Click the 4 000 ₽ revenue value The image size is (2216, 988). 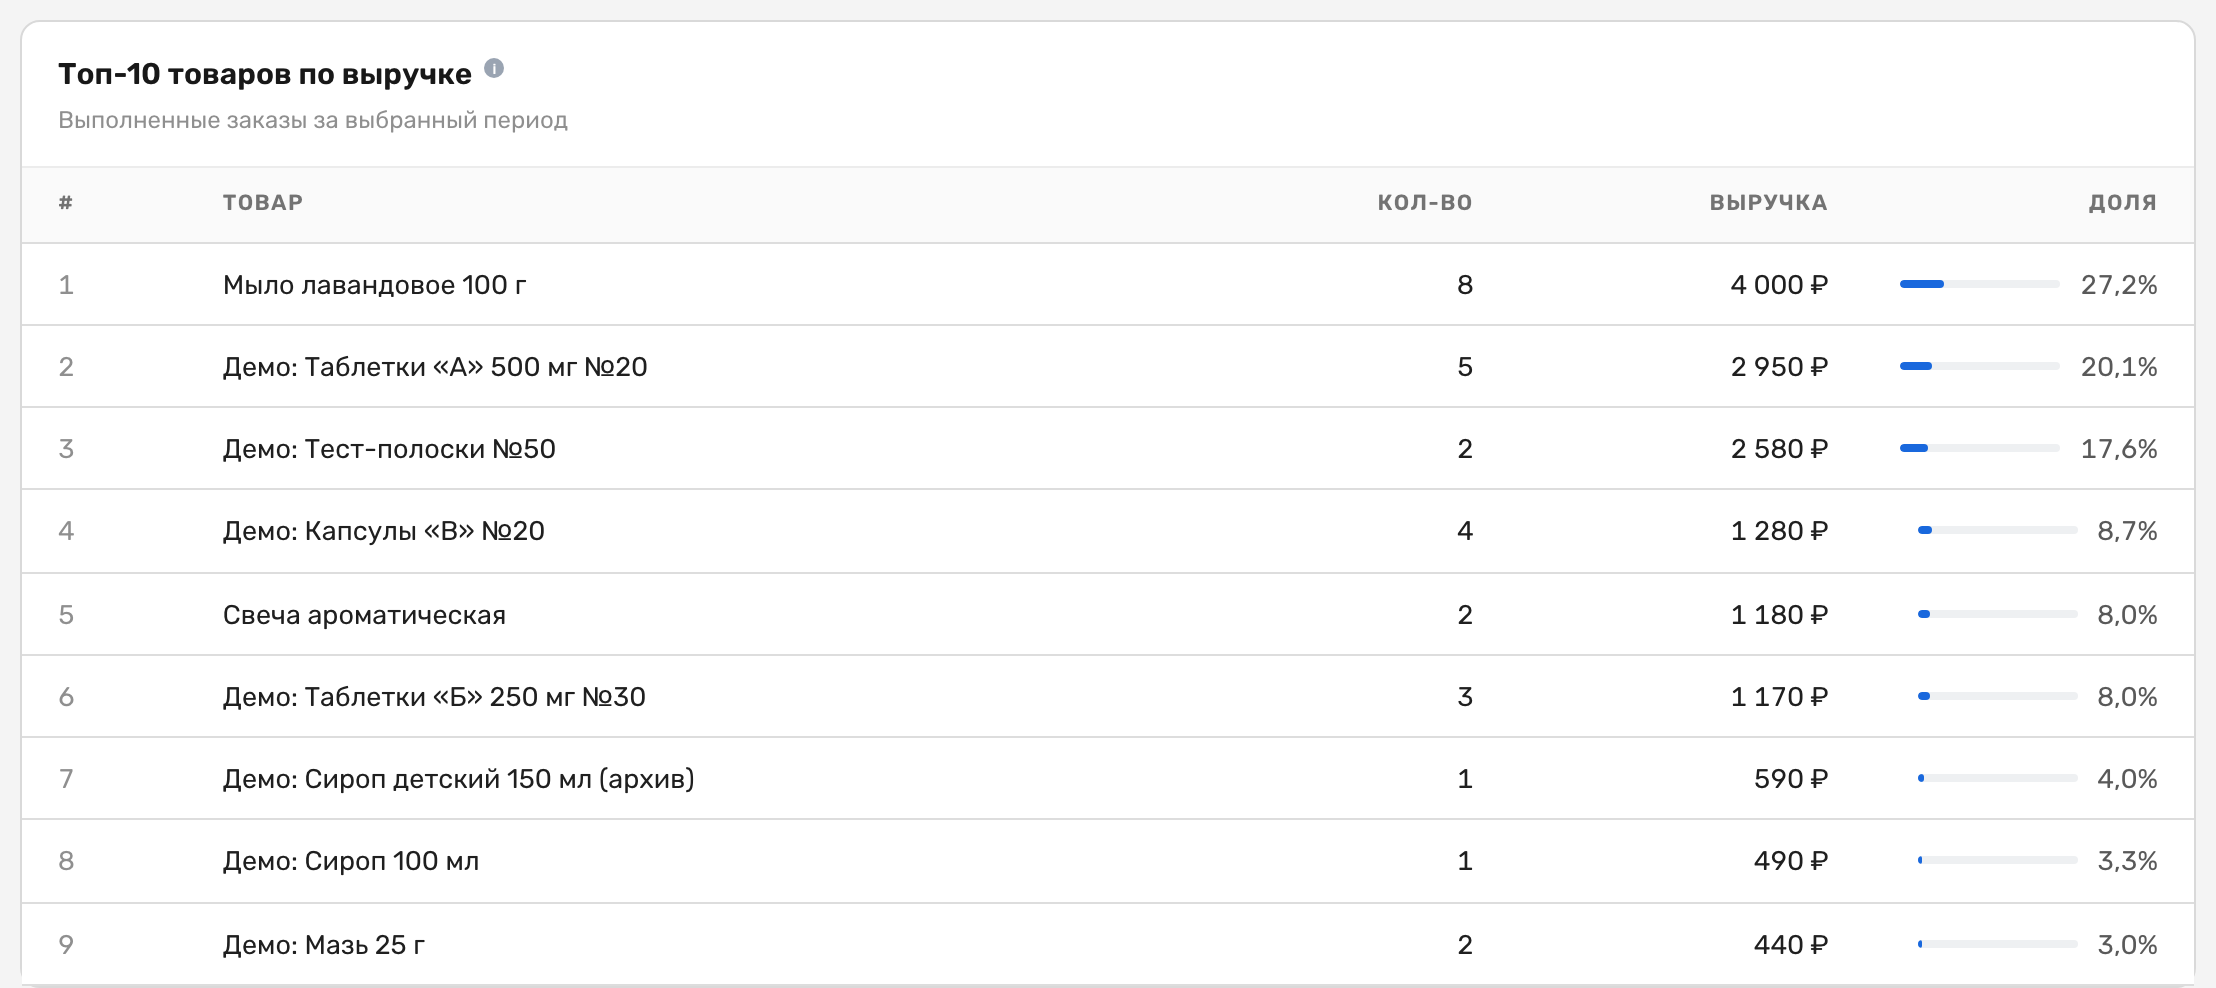1779,285
